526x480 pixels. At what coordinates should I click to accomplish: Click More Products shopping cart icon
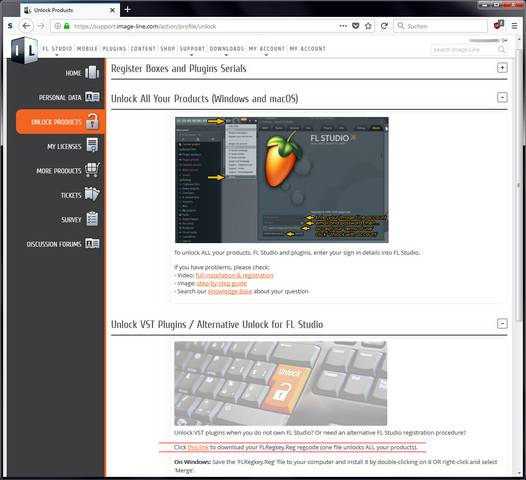92,170
